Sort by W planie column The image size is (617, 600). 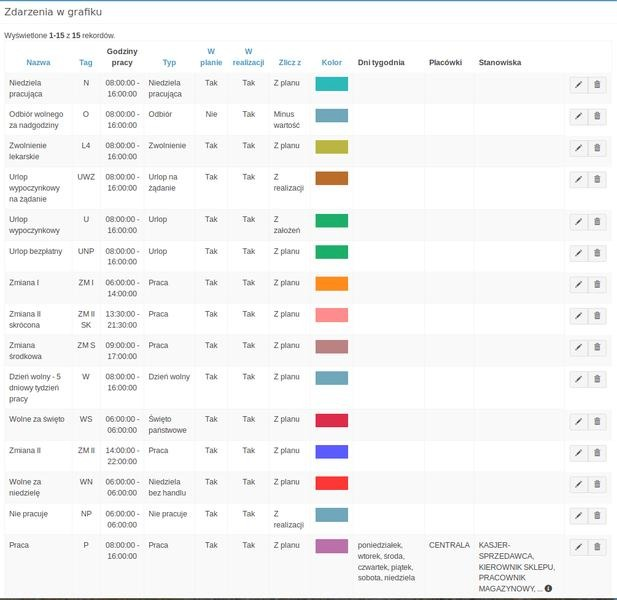[211, 57]
